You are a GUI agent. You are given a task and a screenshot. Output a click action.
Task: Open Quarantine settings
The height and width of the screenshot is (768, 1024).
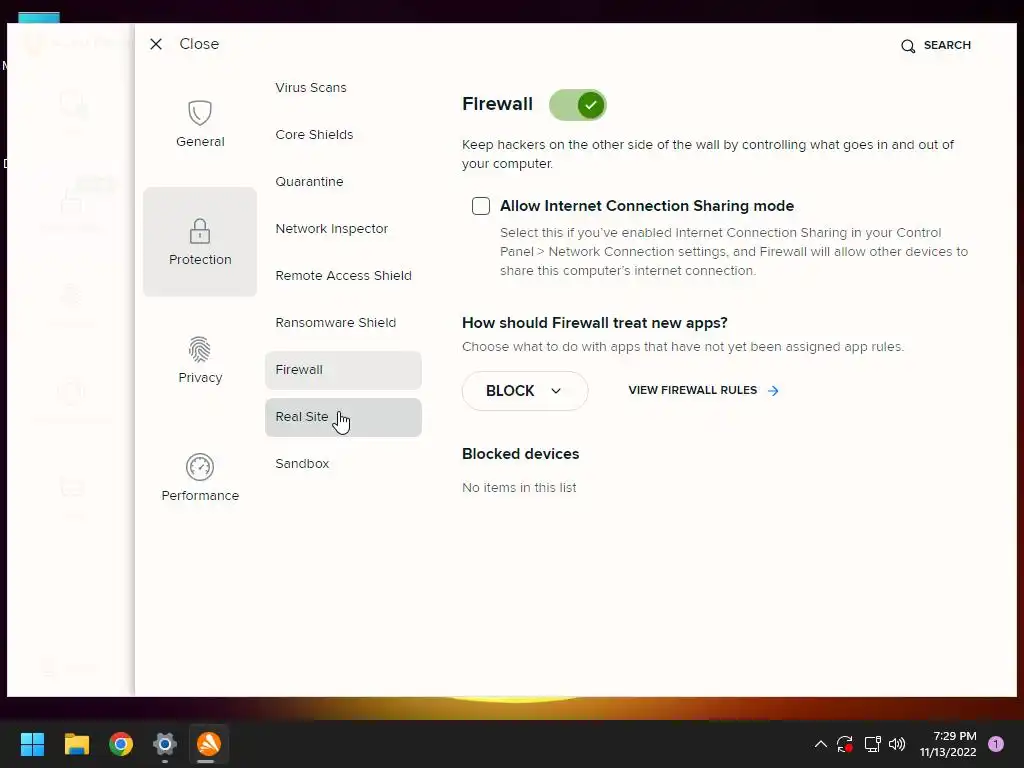tap(309, 182)
